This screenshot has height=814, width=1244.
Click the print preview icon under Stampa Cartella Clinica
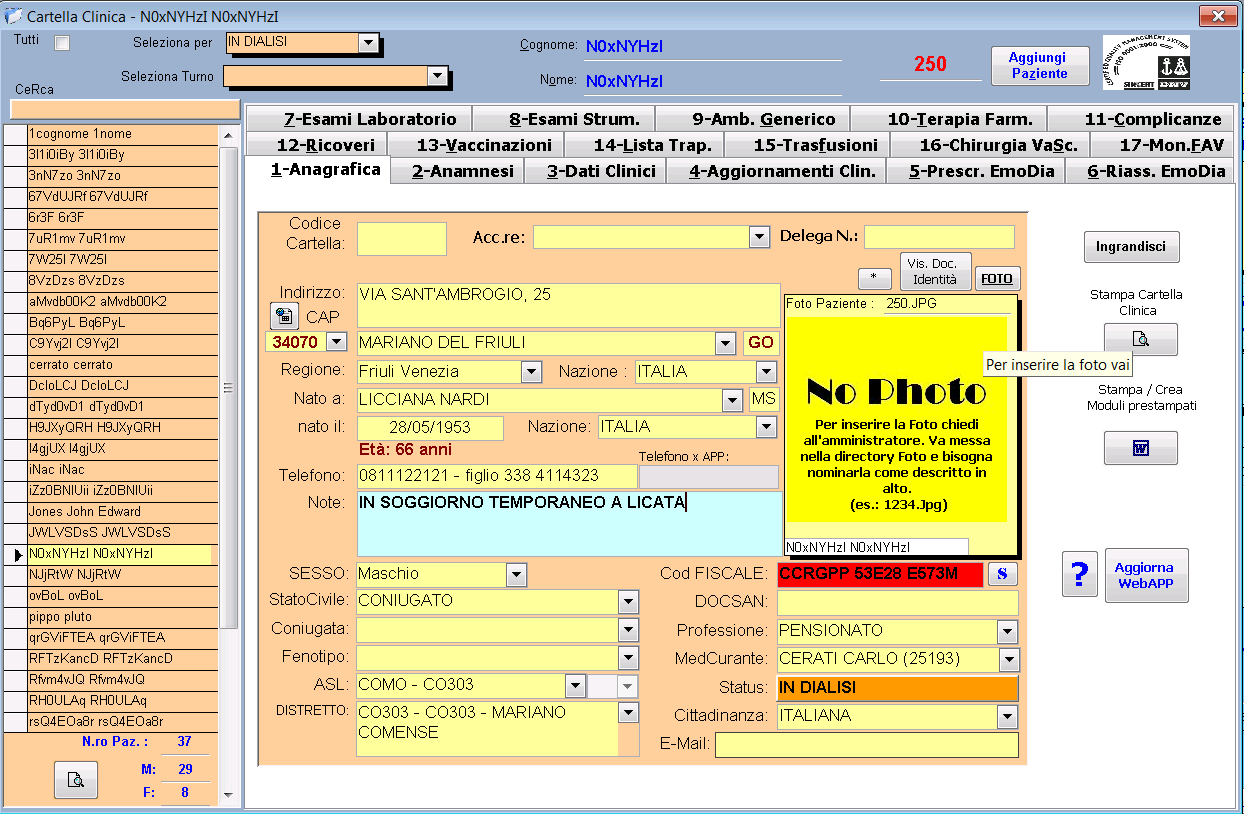tap(1140, 340)
